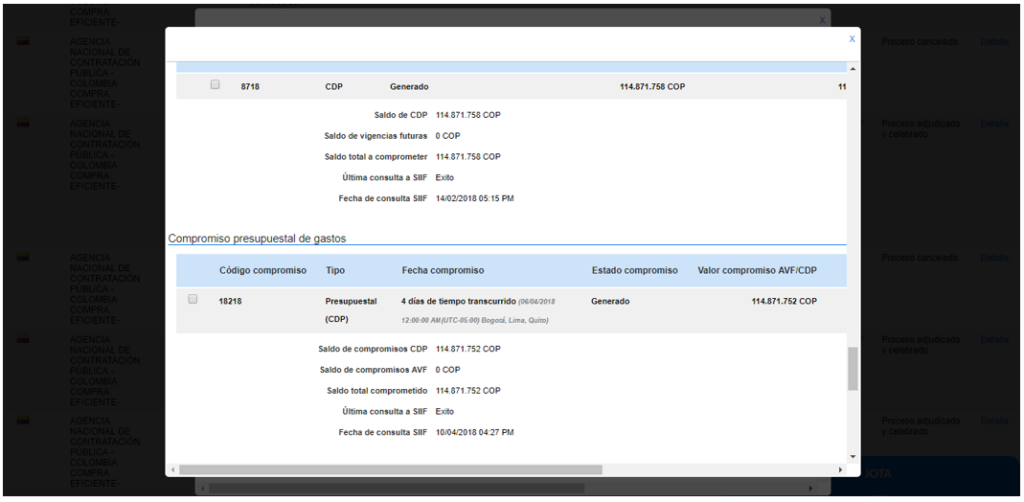
Task: Select the checkbox for compromiso 18218
Action: [x=193, y=298]
